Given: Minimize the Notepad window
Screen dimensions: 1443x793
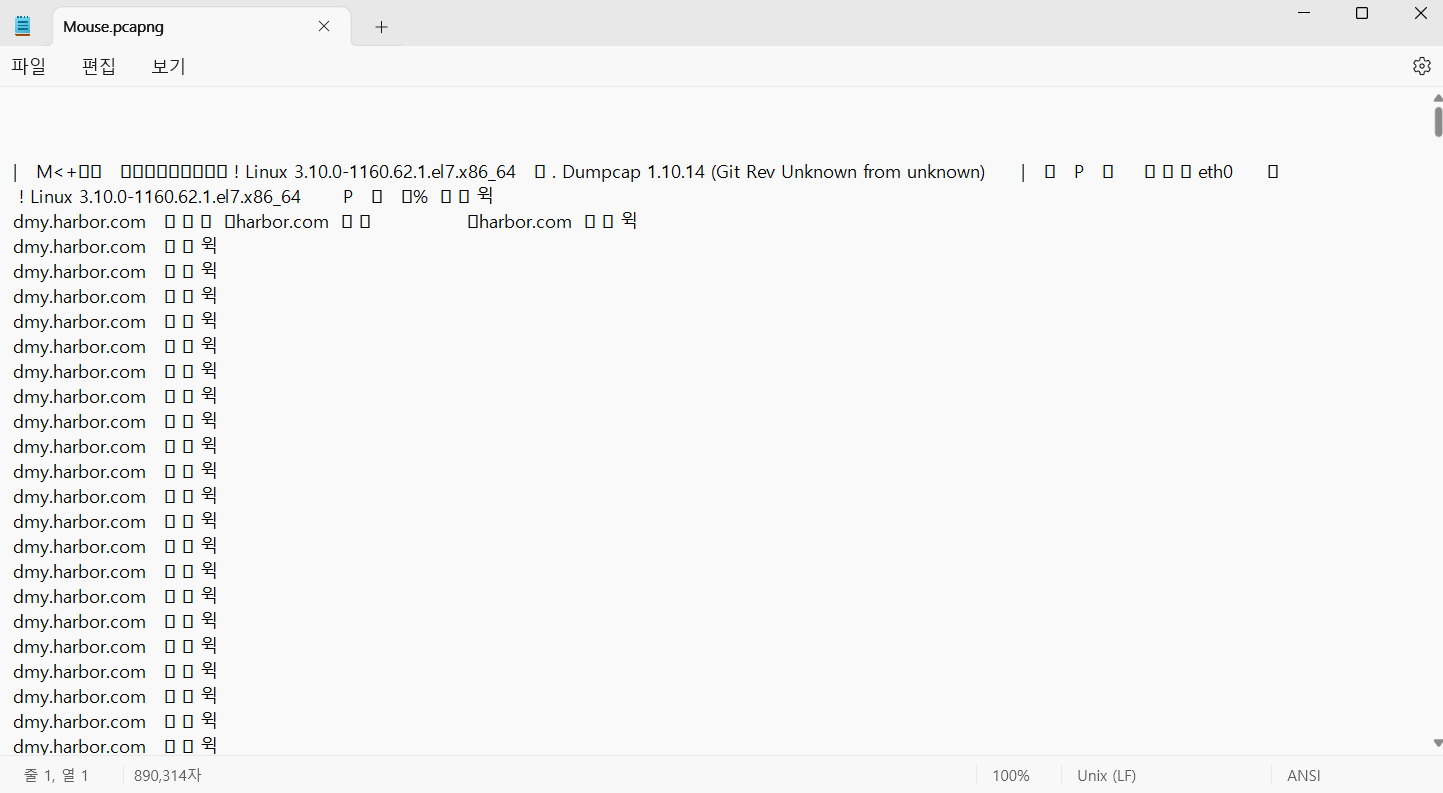Looking at the screenshot, I should coord(1304,13).
